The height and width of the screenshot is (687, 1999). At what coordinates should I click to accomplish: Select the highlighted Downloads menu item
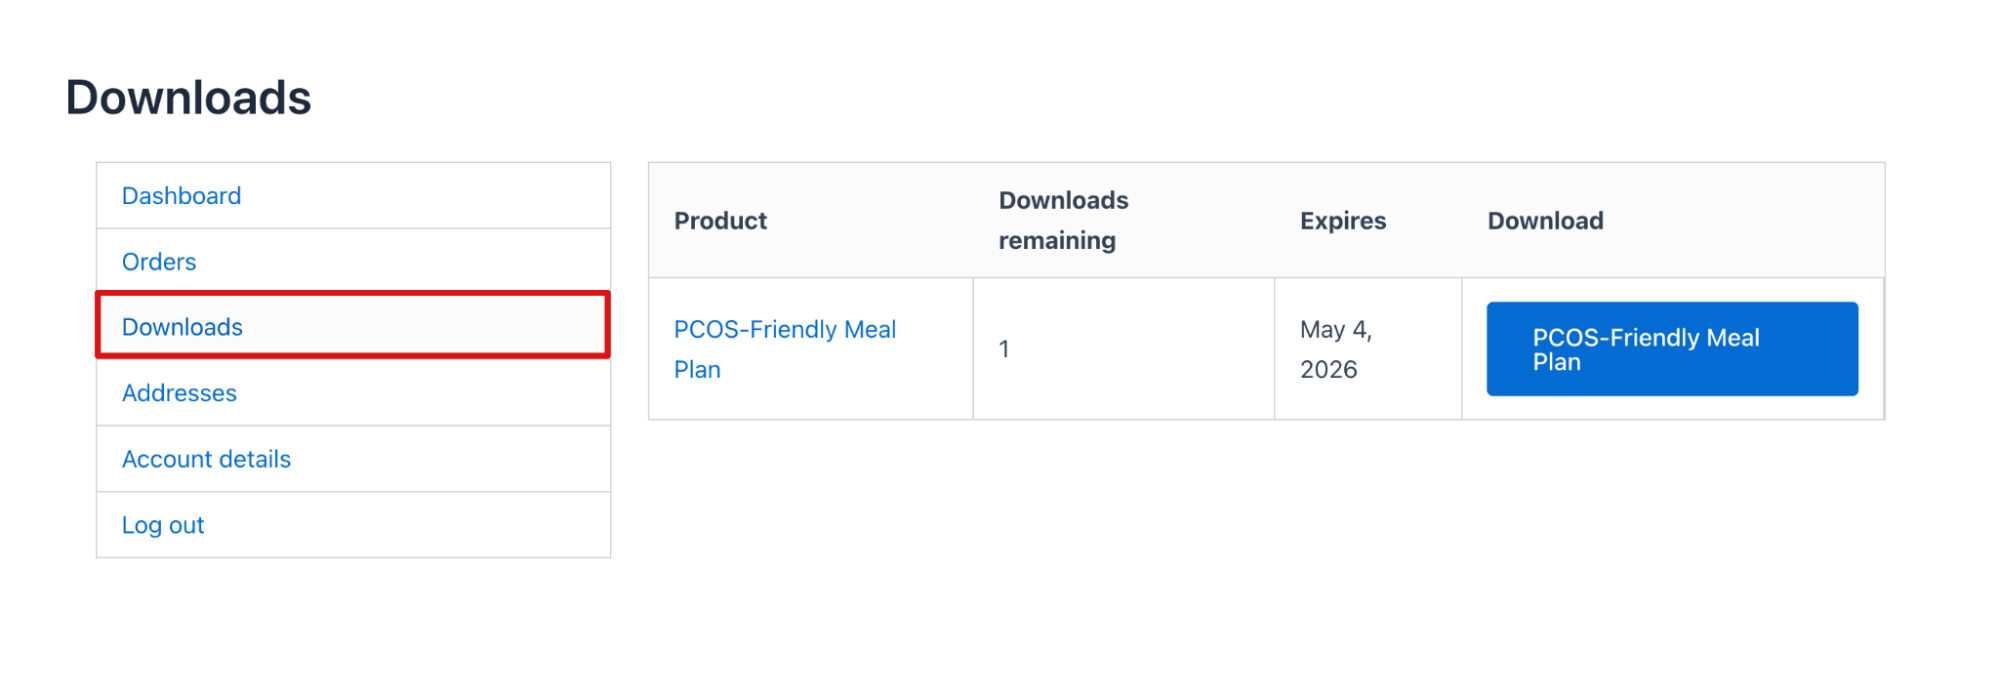[181, 326]
